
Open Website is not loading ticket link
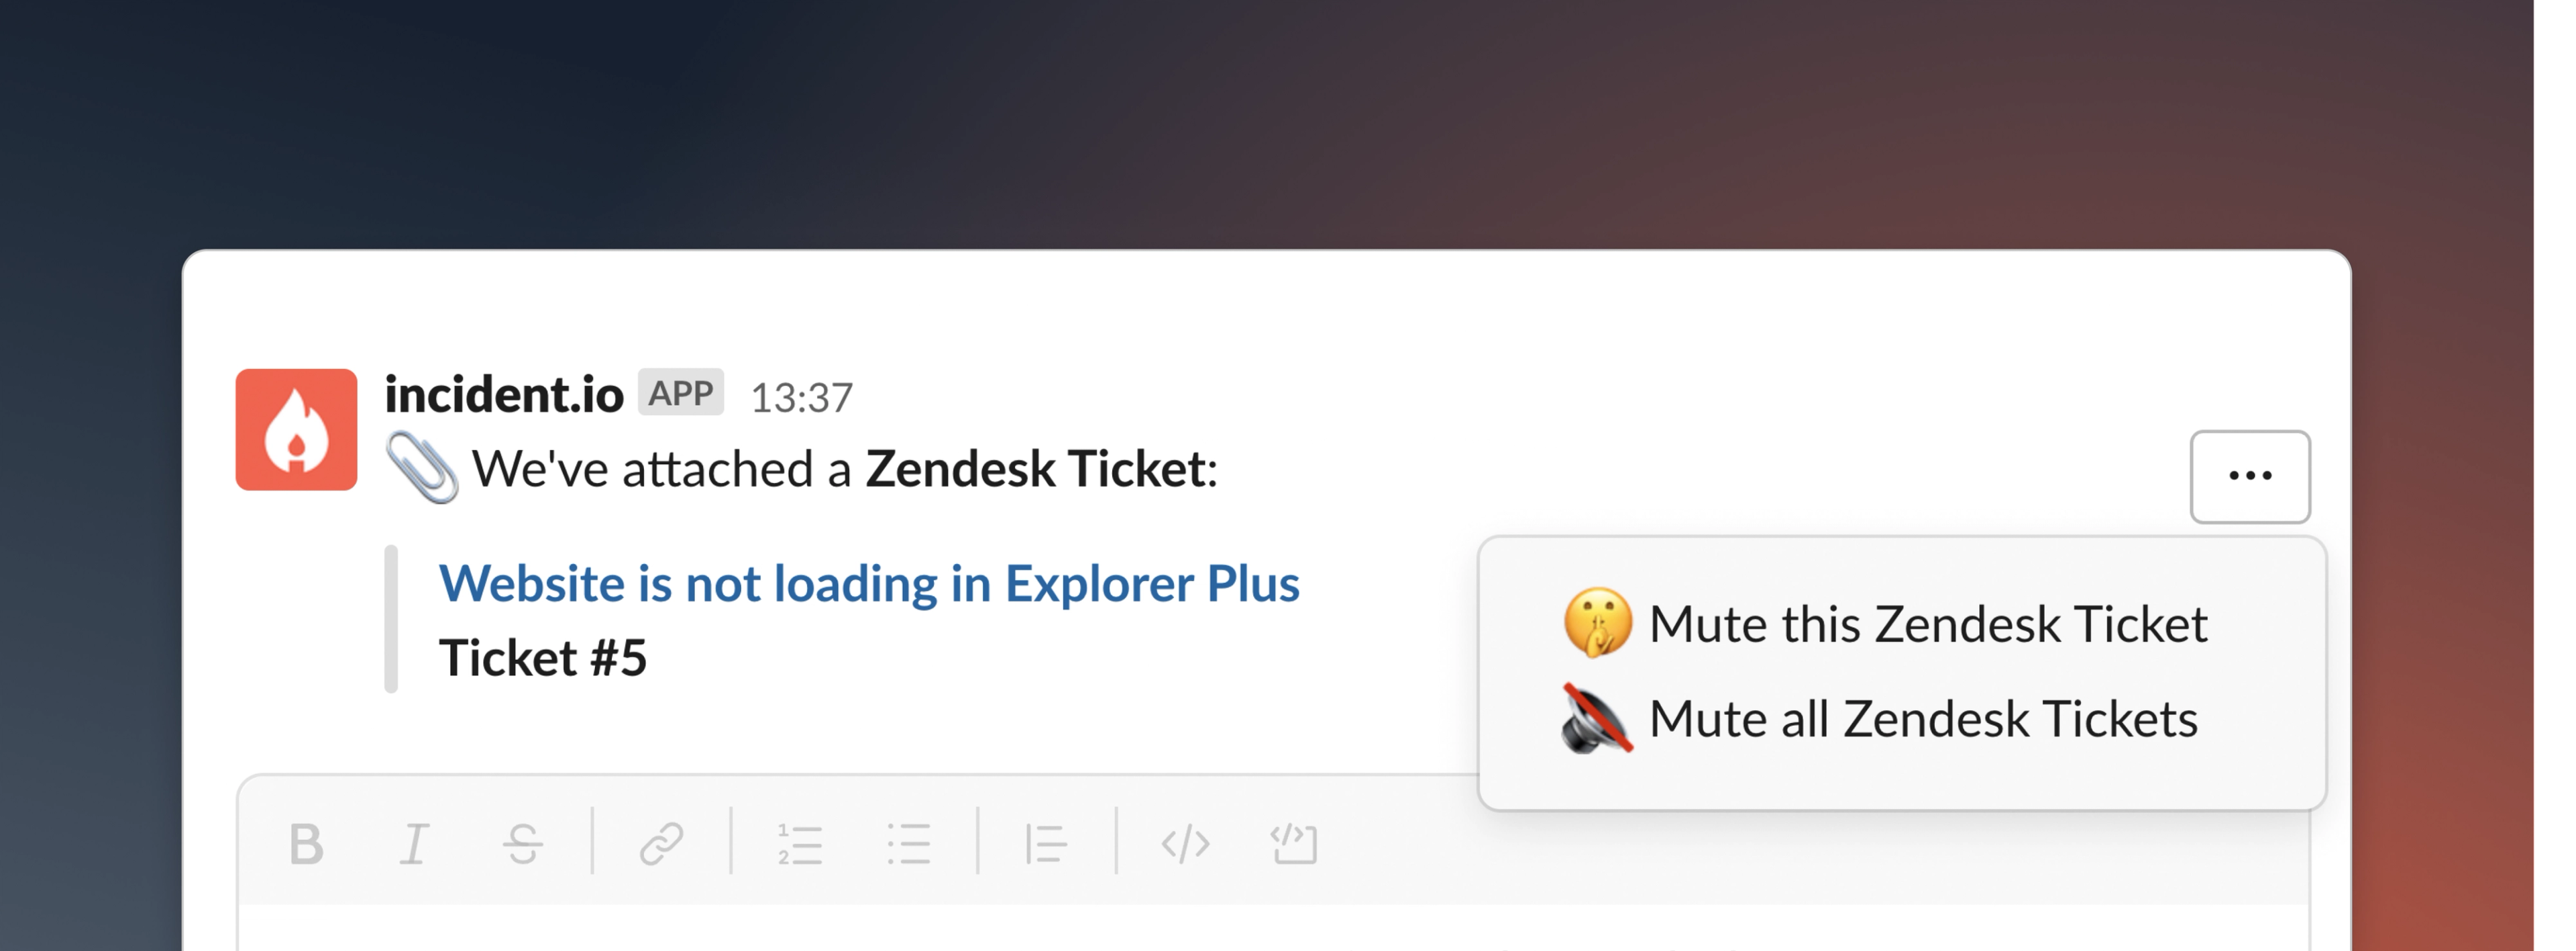click(869, 583)
